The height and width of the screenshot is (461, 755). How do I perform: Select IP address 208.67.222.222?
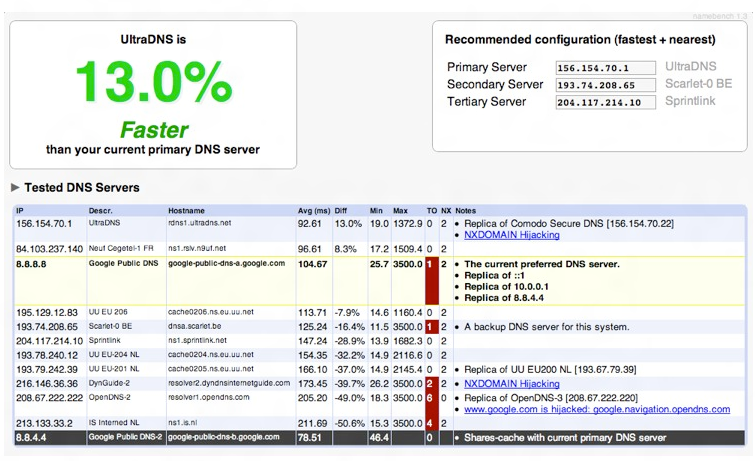[x=50, y=398]
